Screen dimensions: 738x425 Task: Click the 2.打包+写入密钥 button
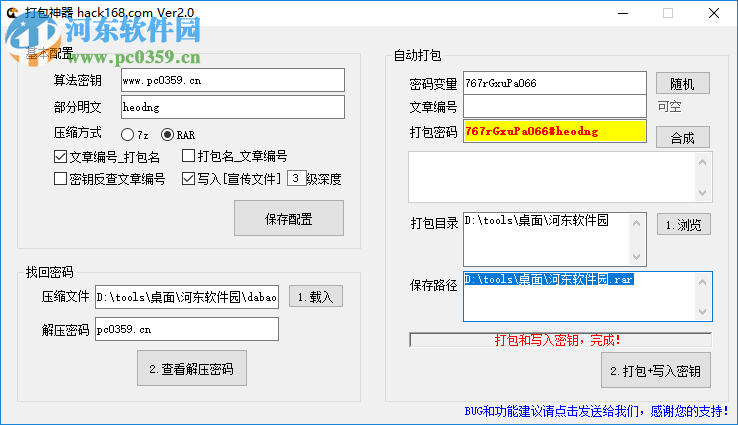656,371
